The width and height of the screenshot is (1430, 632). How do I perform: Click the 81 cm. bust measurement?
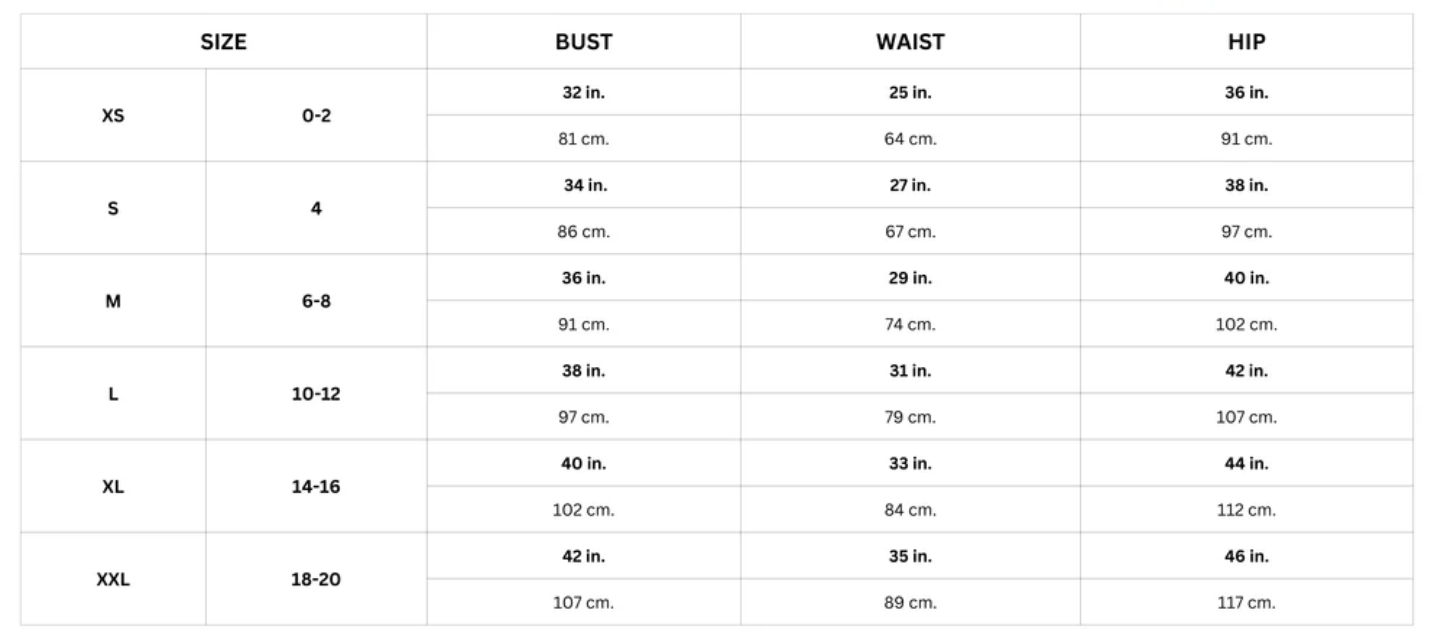(x=584, y=139)
